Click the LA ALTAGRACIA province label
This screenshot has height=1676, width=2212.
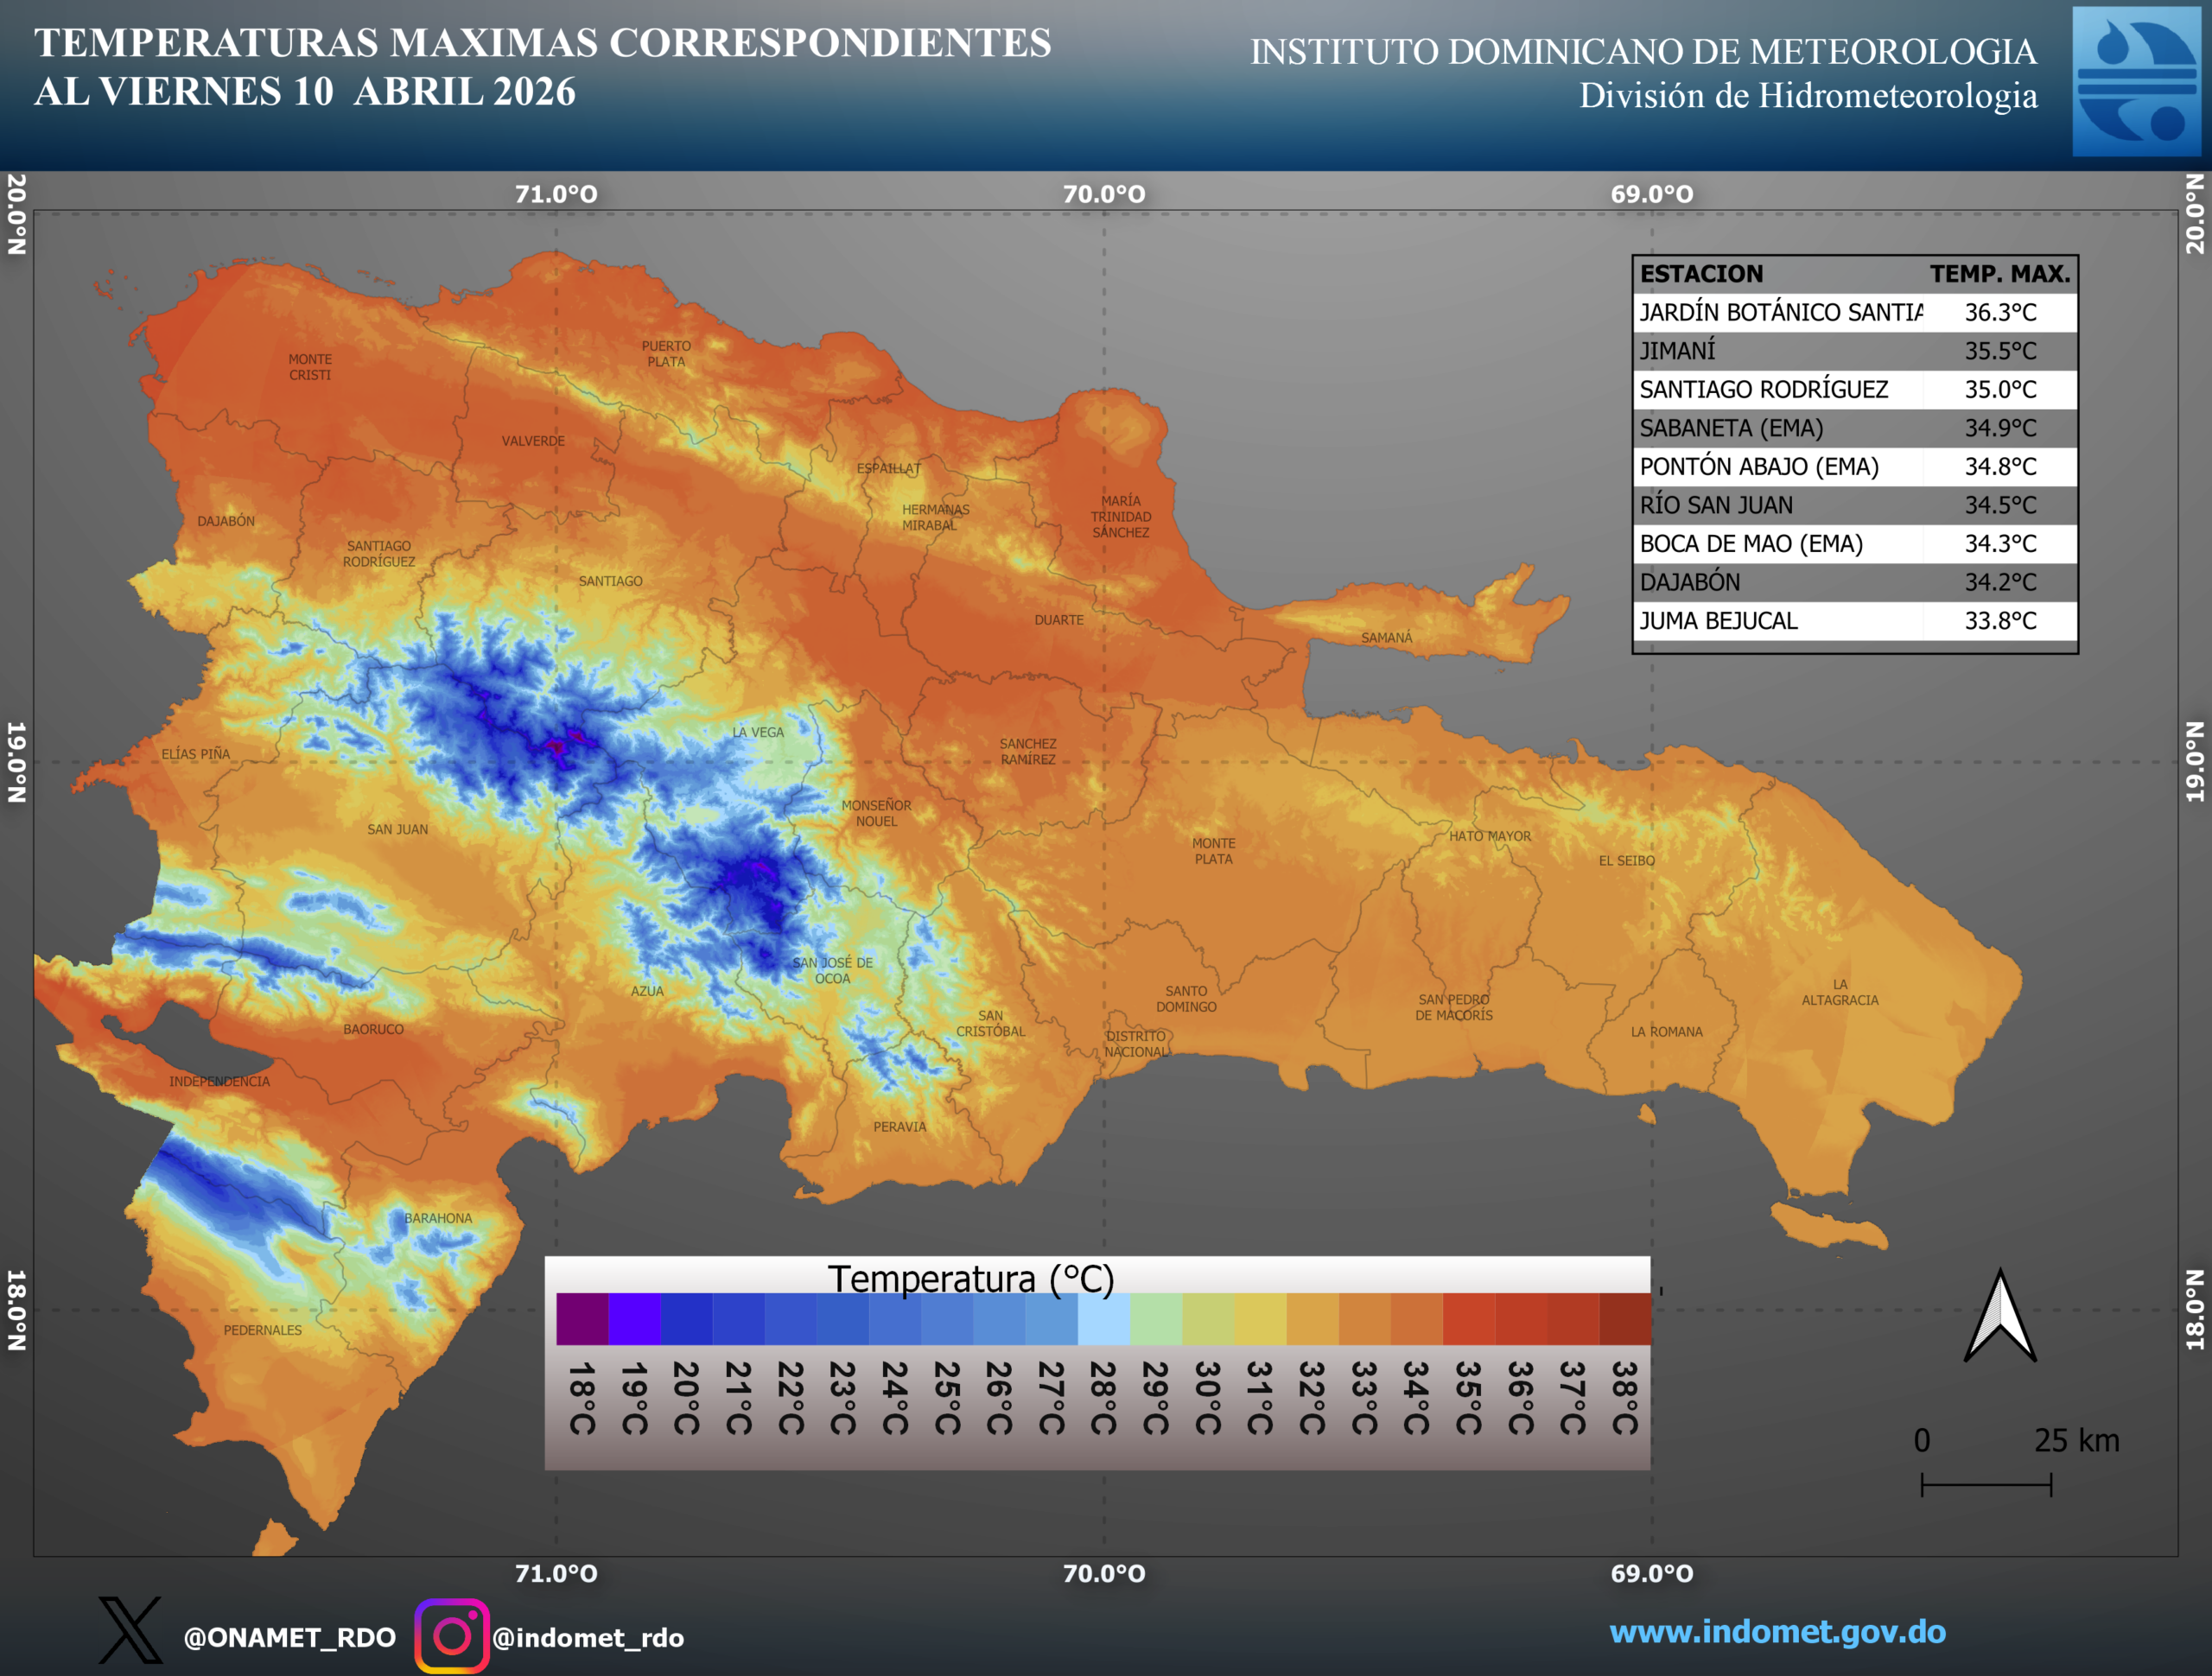1840,992
